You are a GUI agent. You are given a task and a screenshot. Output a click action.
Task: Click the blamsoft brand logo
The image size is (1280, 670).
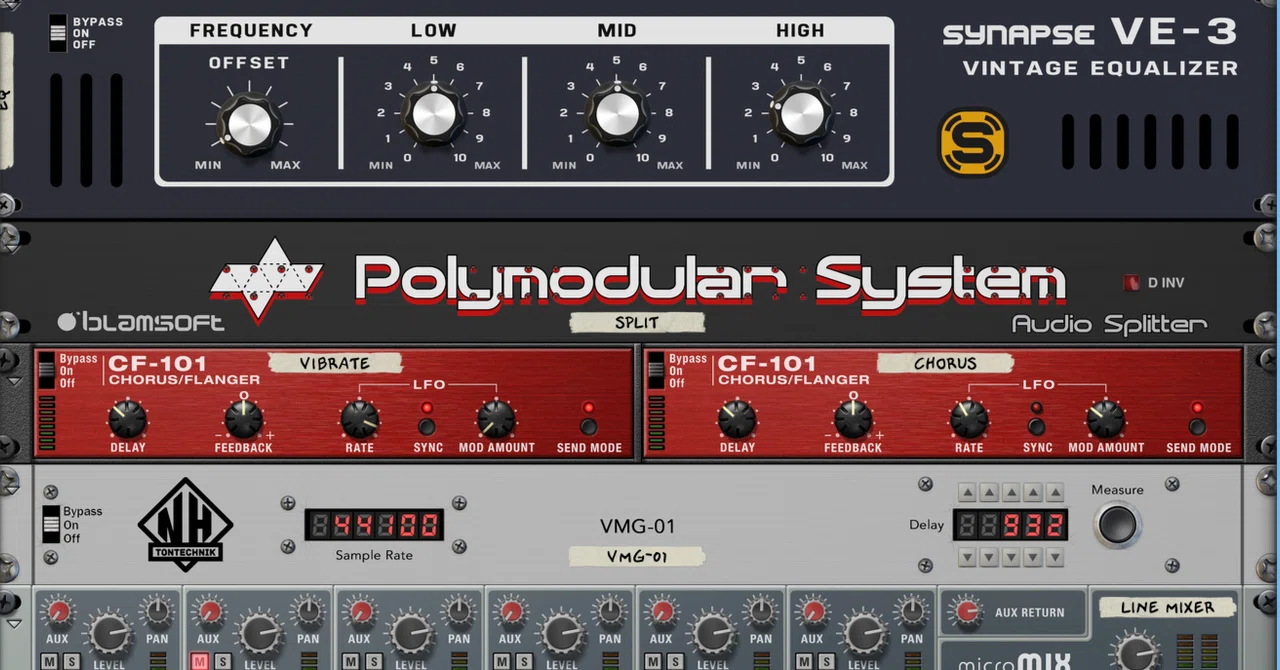click(141, 321)
